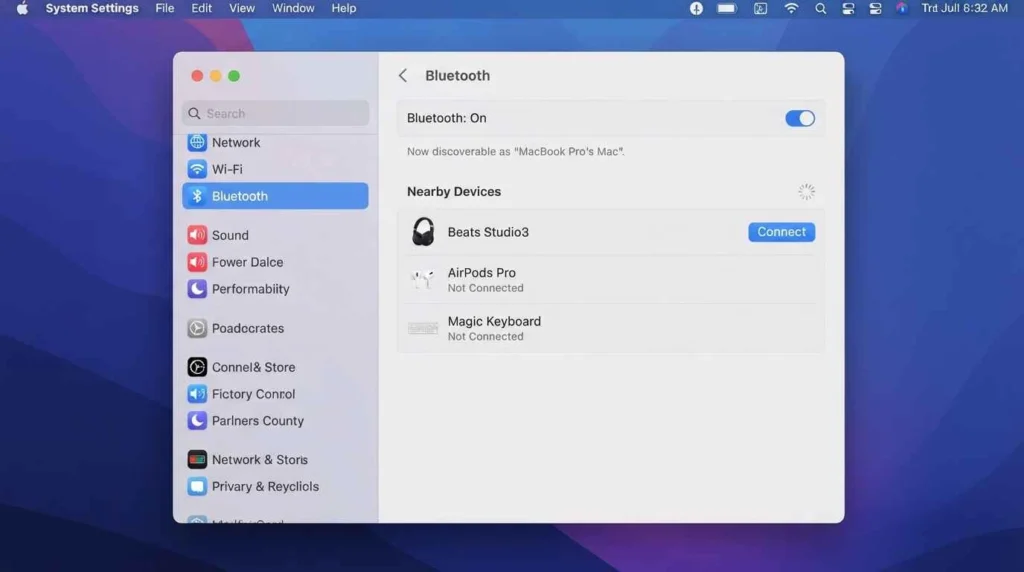
Task: Click the Nearby Devices loading spinner
Action: 807,191
